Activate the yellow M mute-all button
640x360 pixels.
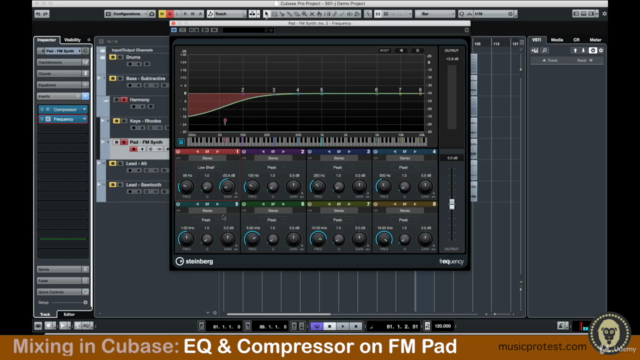[x=162, y=14]
